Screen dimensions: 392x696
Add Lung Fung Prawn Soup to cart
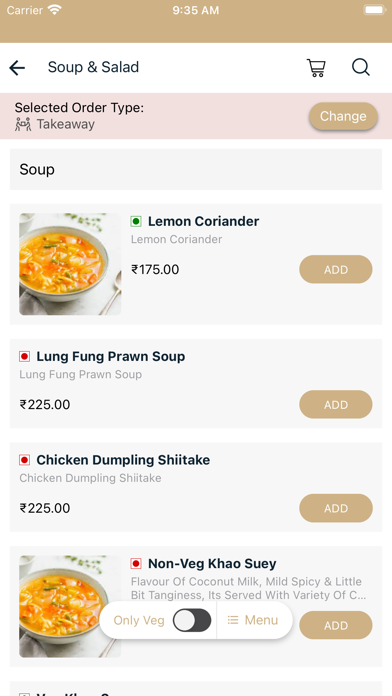pyautogui.click(x=336, y=404)
